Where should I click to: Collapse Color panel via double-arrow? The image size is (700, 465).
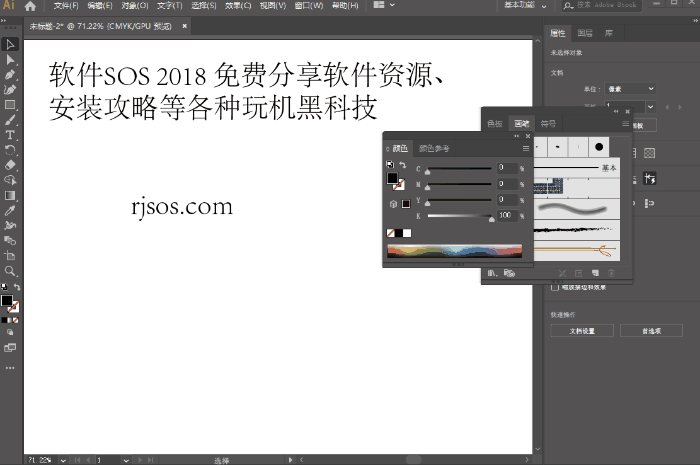[x=517, y=136]
